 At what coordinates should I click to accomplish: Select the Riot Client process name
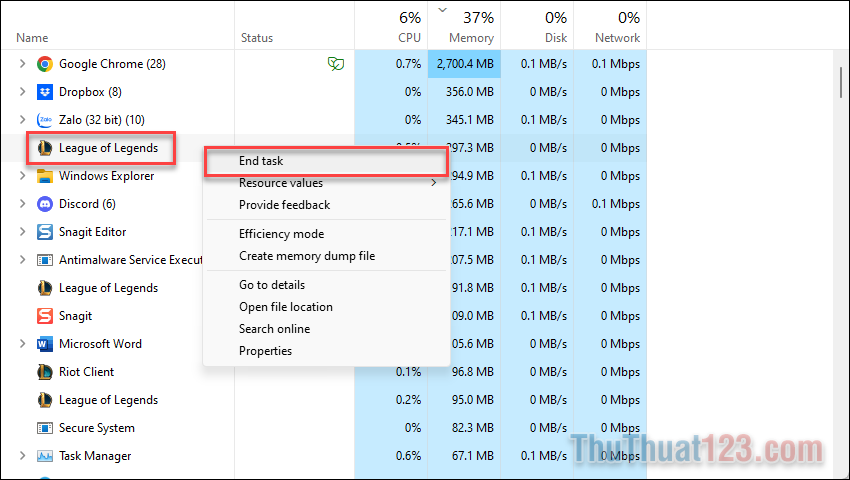86,372
